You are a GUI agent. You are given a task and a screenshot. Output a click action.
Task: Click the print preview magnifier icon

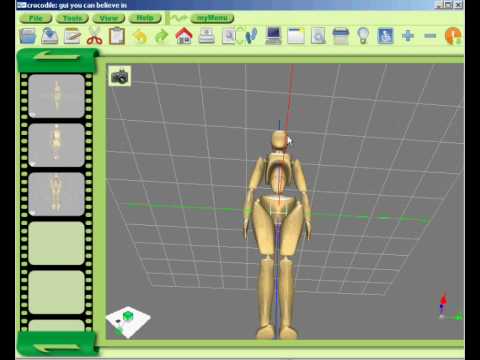[x=318, y=36]
